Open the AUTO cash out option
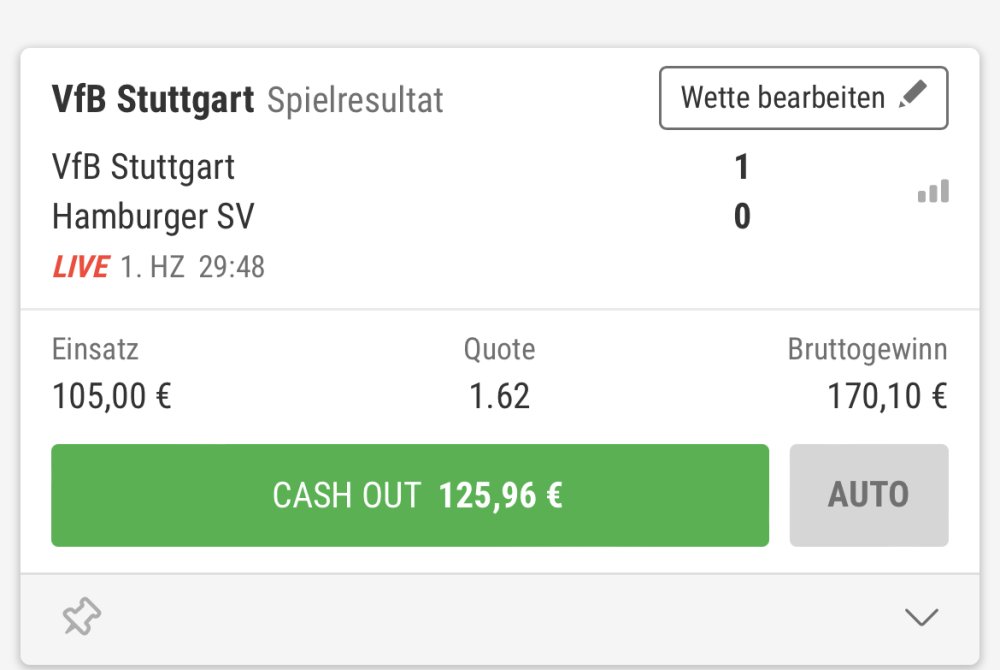 click(x=868, y=495)
